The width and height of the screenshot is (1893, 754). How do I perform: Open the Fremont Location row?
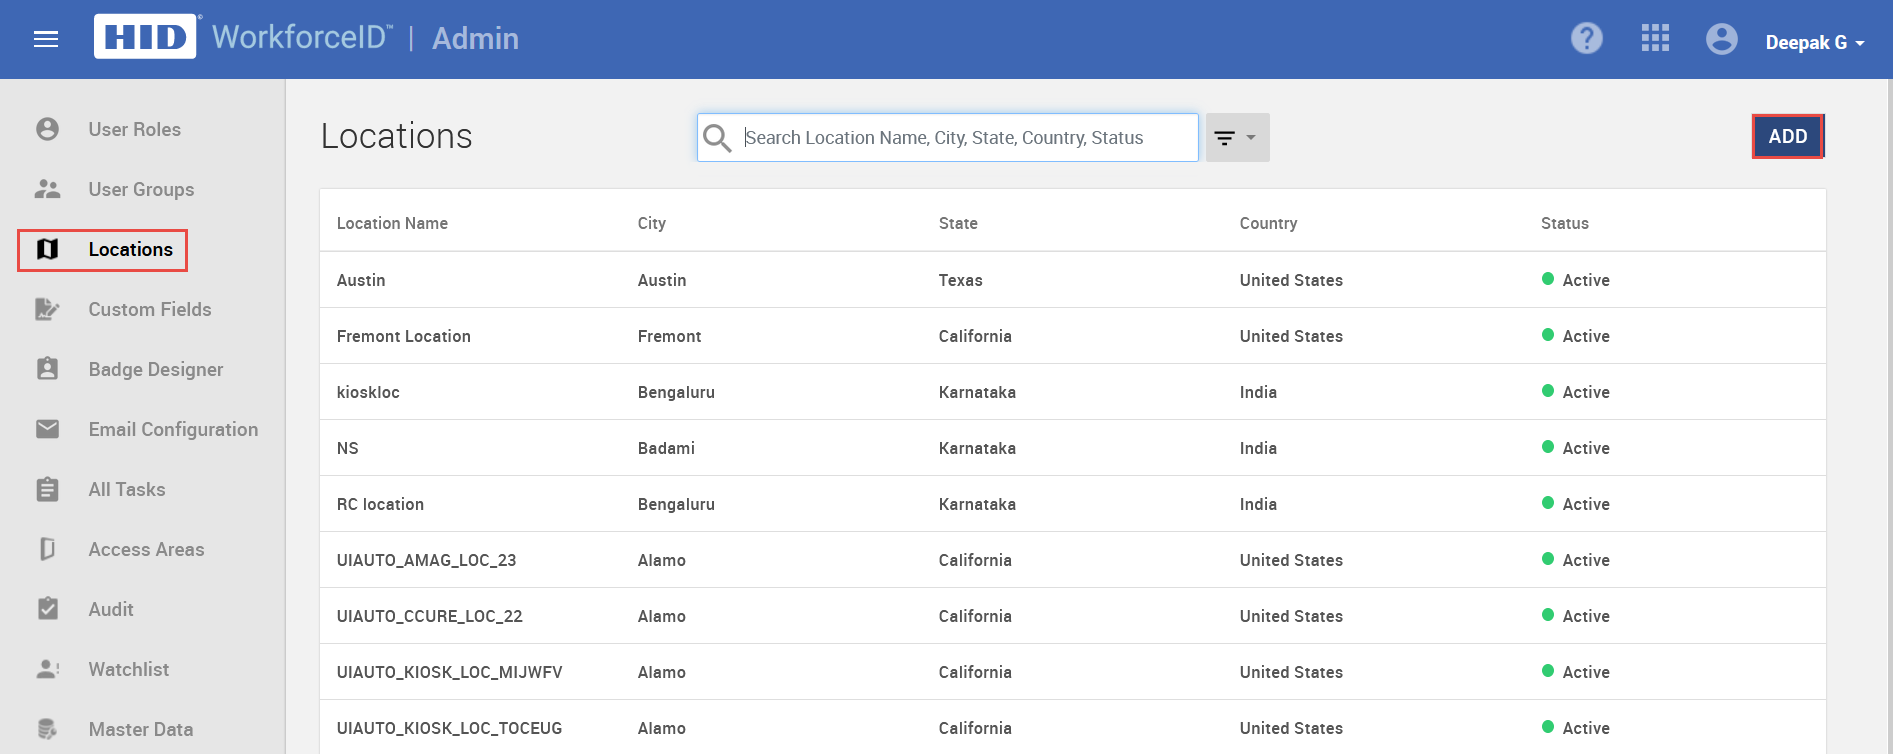tap(1072, 336)
